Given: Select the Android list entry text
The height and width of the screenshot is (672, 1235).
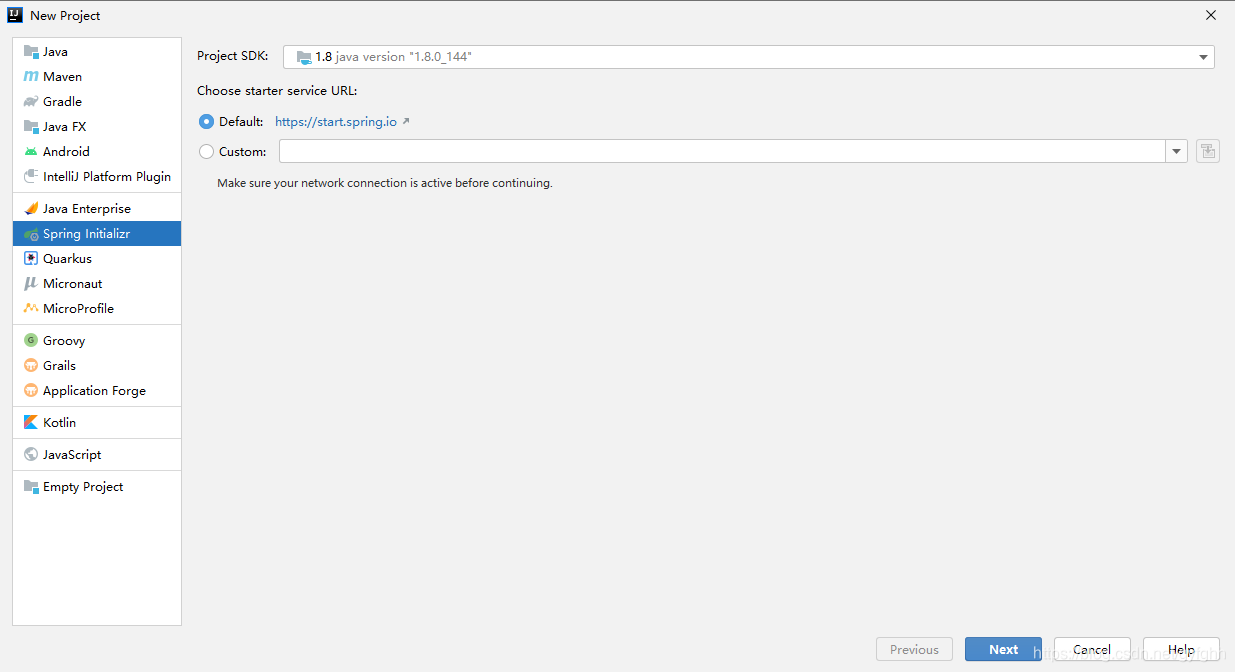Looking at the screenshot, I should [66, 151].
